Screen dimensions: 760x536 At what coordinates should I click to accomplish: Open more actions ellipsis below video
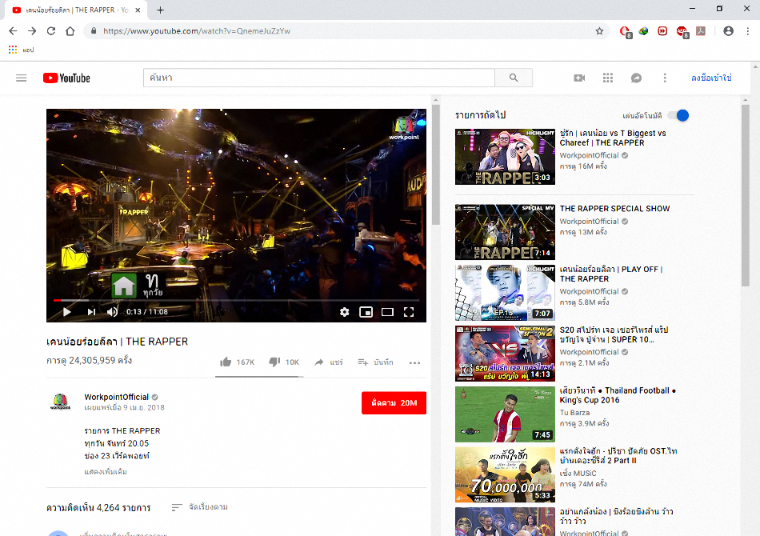pos(414,363)
